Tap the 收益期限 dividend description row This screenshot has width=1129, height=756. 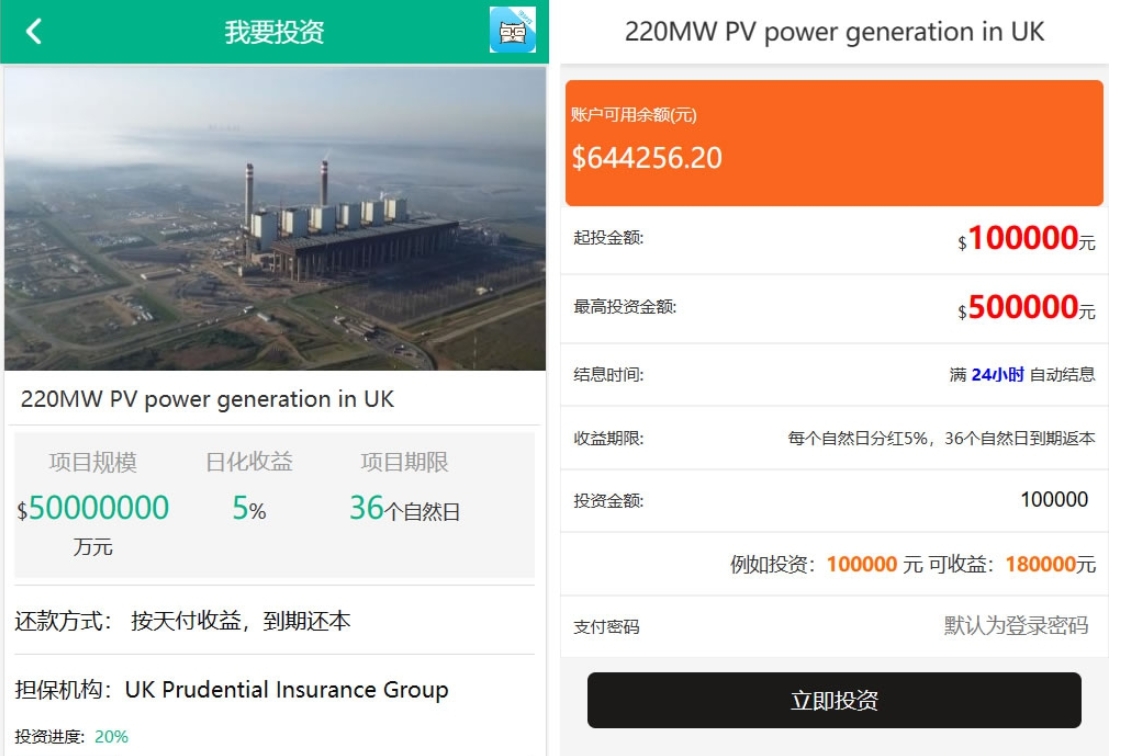pos(834,438)
